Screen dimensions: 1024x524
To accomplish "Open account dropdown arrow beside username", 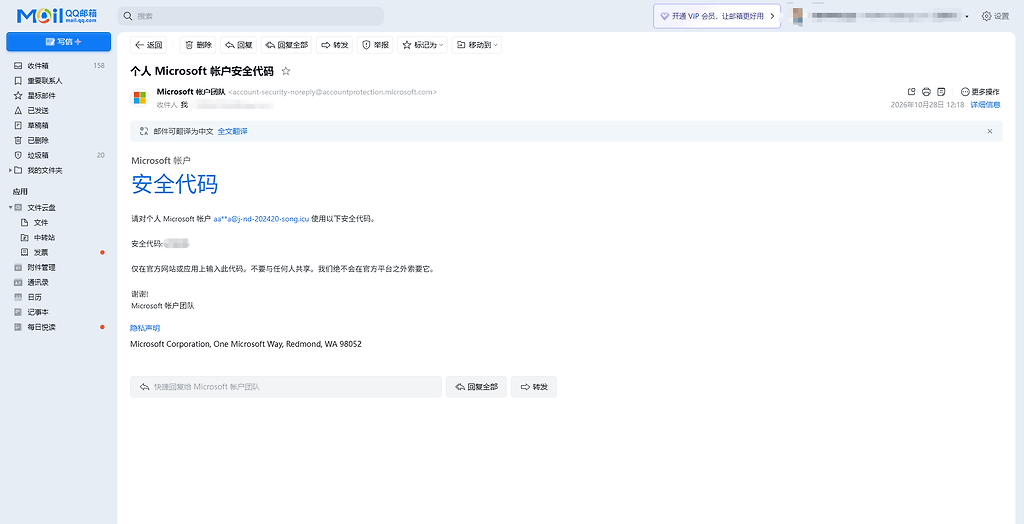I will coord(967,16).
